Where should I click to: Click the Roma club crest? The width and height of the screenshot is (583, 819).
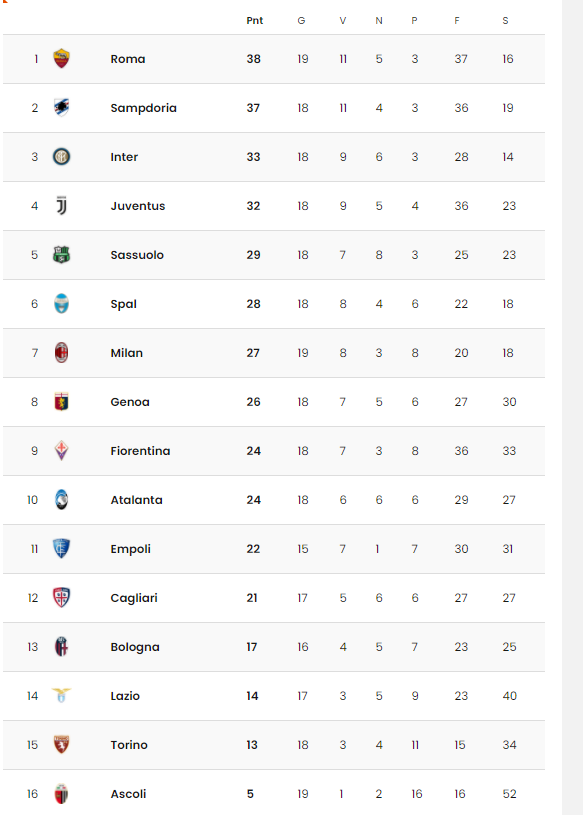61,58
